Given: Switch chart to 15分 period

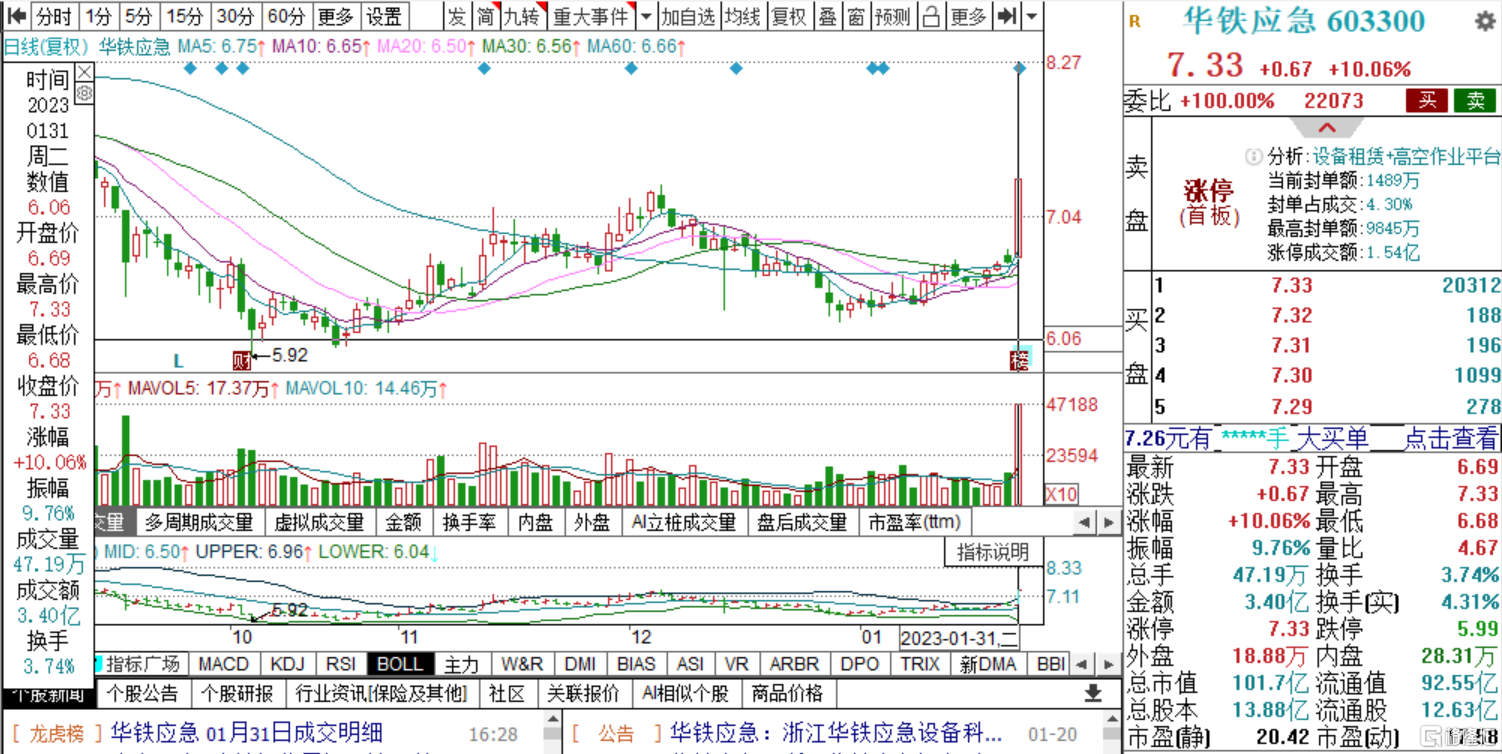Looking at the screenshot, I should tap(184, 16).
